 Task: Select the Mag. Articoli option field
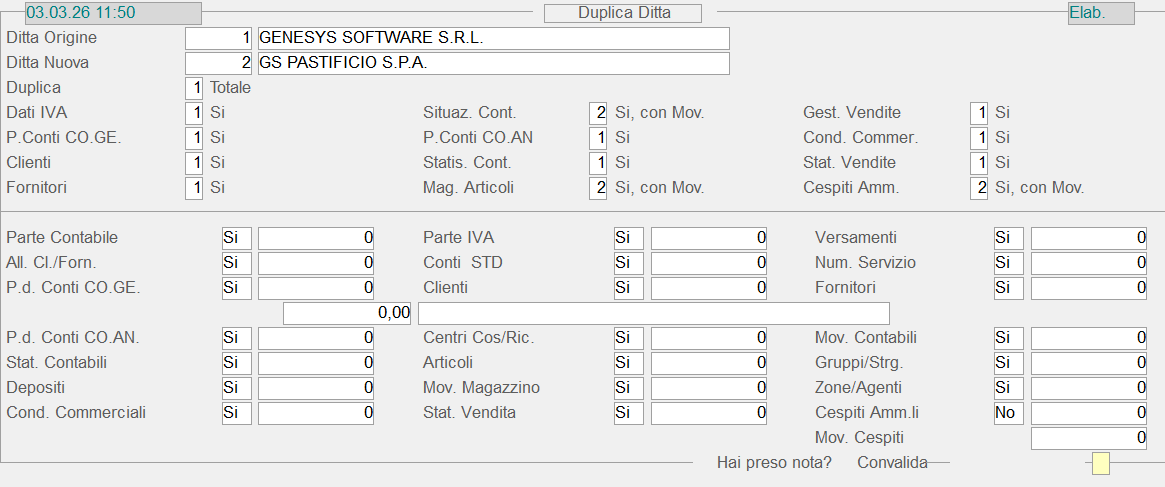coord(598,188)
